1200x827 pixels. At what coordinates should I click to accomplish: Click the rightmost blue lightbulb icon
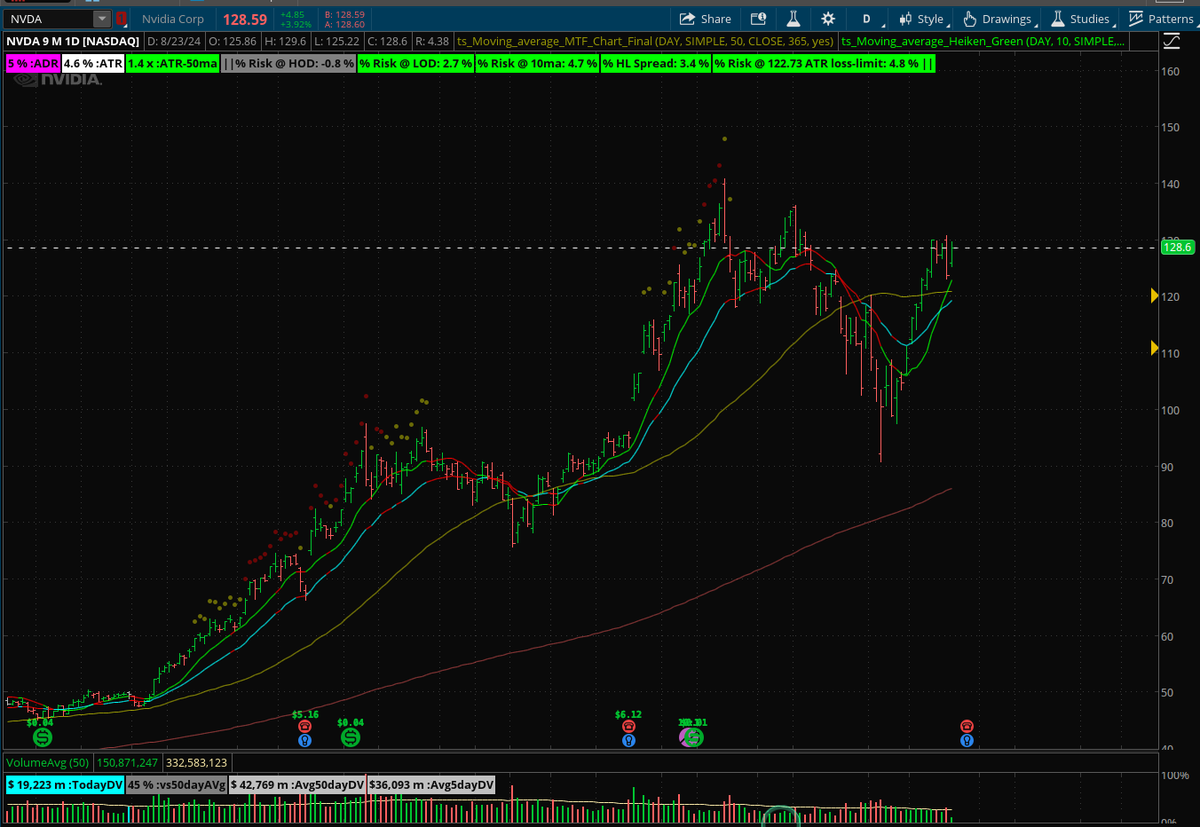(967, 741)
